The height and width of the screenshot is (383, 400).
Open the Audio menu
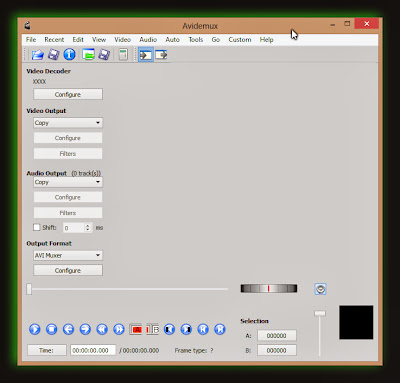[148, 40]
